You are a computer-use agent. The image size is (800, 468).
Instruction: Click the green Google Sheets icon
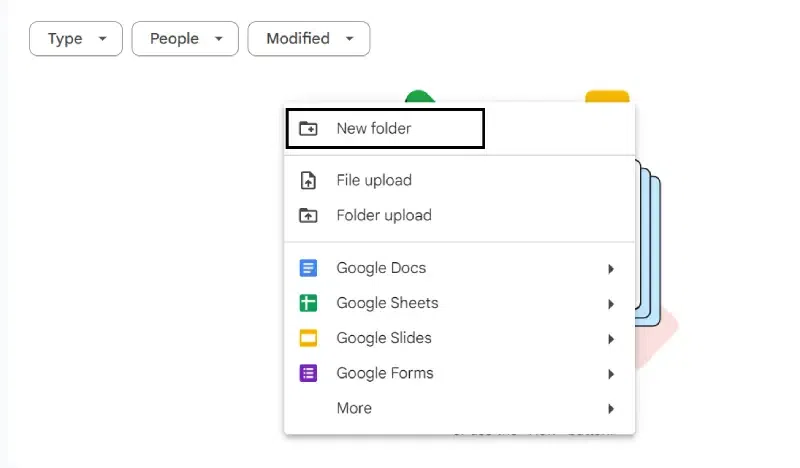click(x=308, y=303)
